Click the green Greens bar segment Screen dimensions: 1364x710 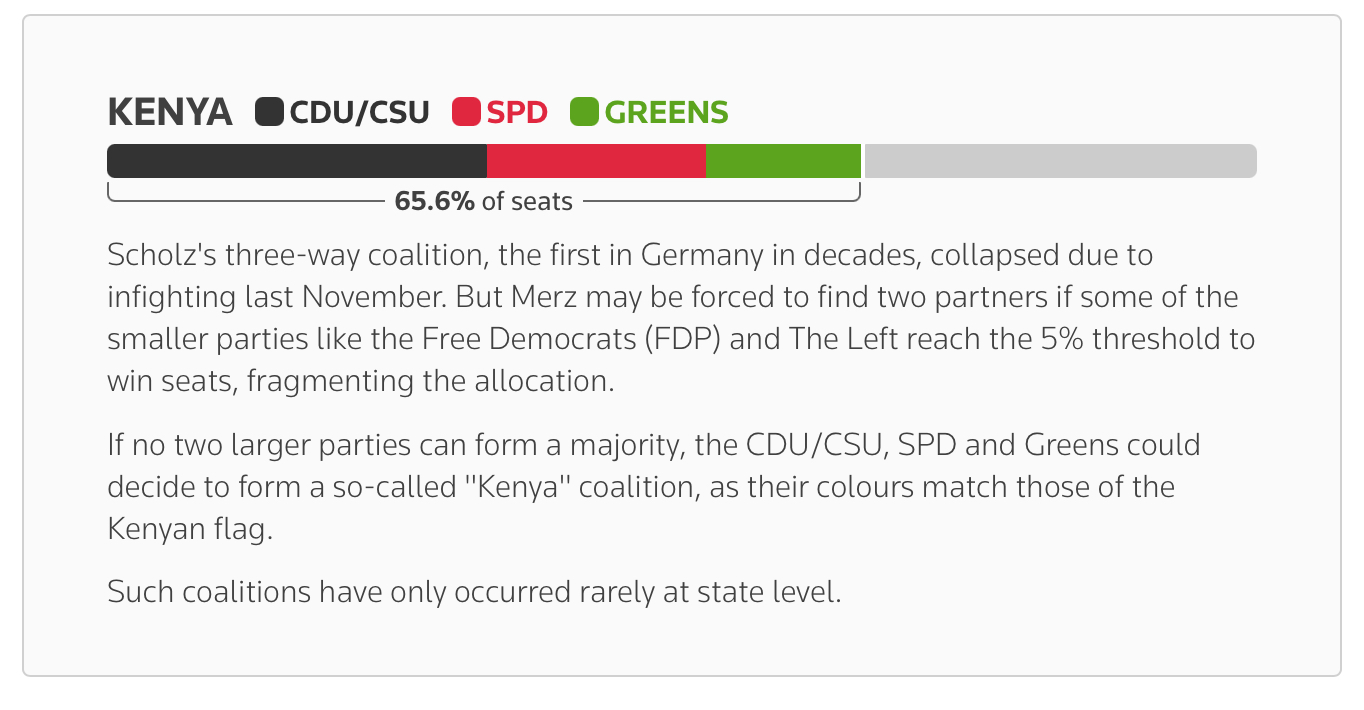[x=783, y=161]
